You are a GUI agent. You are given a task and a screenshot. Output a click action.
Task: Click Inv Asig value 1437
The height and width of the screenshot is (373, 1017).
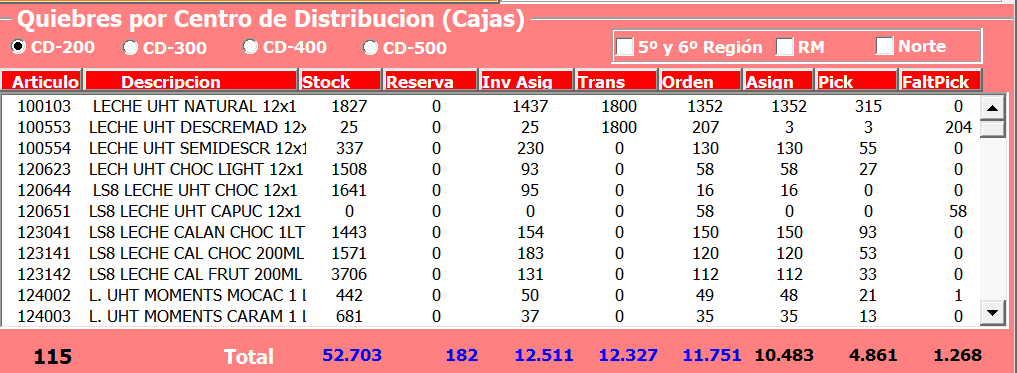[530, 106]
